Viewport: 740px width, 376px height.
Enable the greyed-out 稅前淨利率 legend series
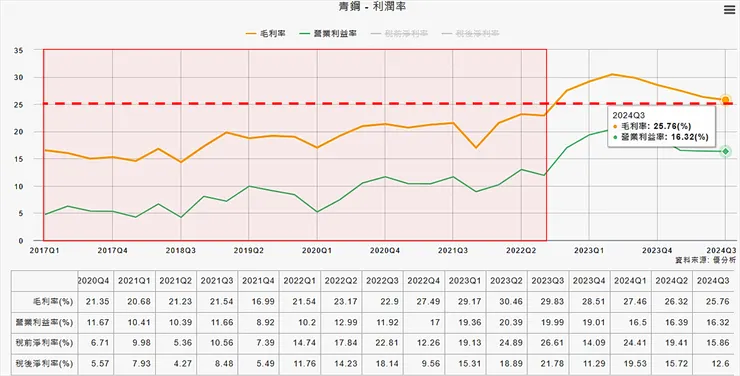coord(400,33)
